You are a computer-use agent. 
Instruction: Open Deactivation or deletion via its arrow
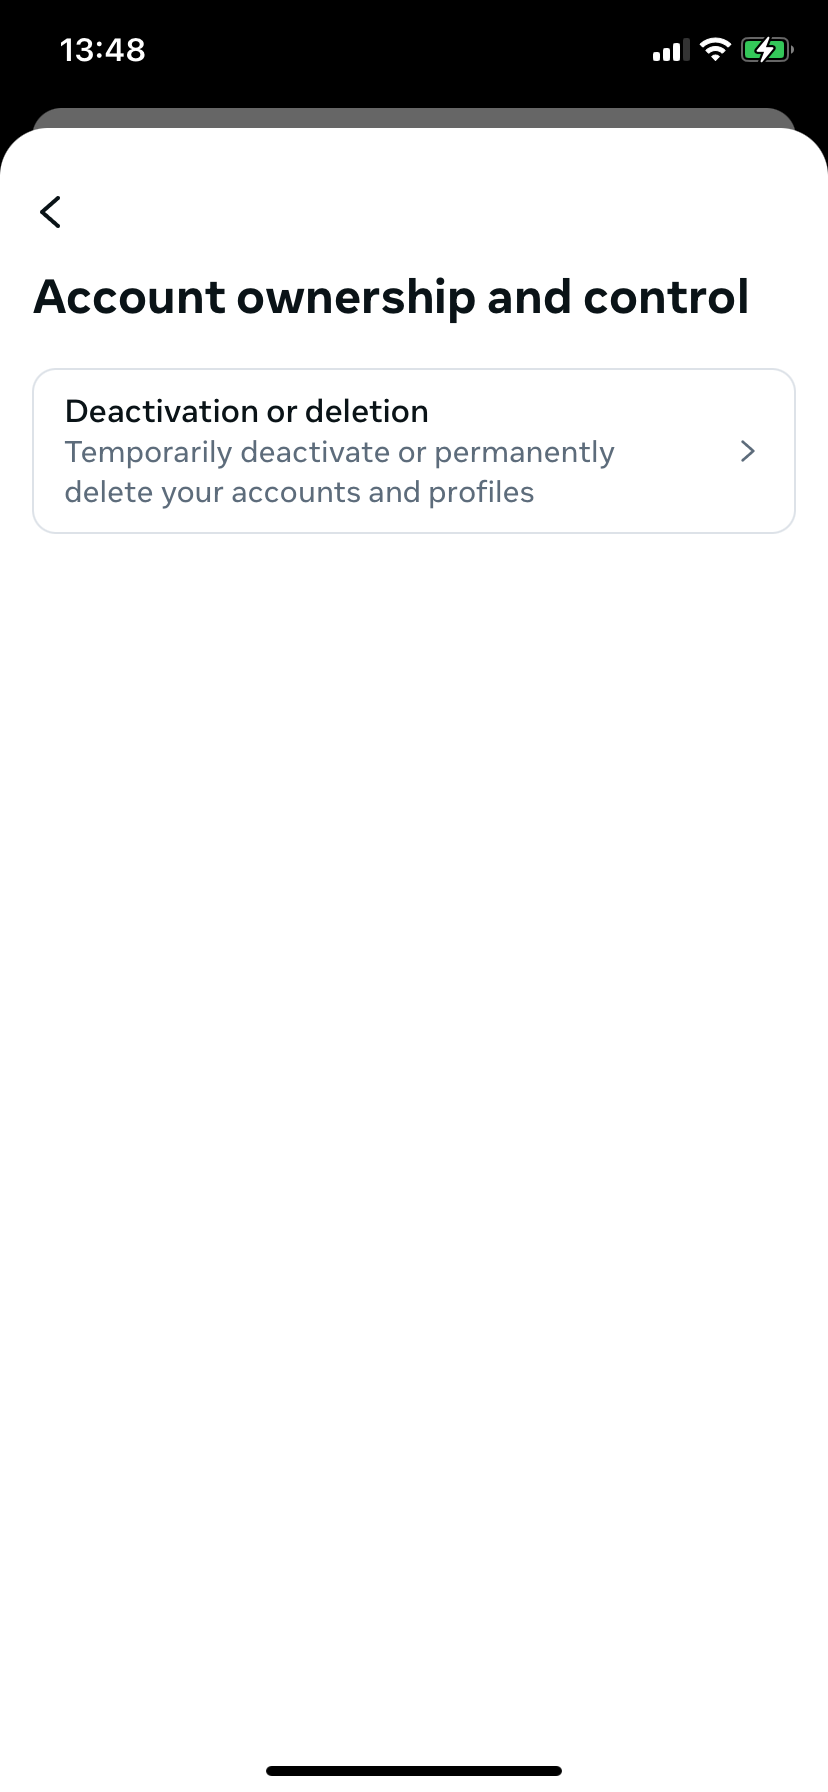(x=746, y=451)
